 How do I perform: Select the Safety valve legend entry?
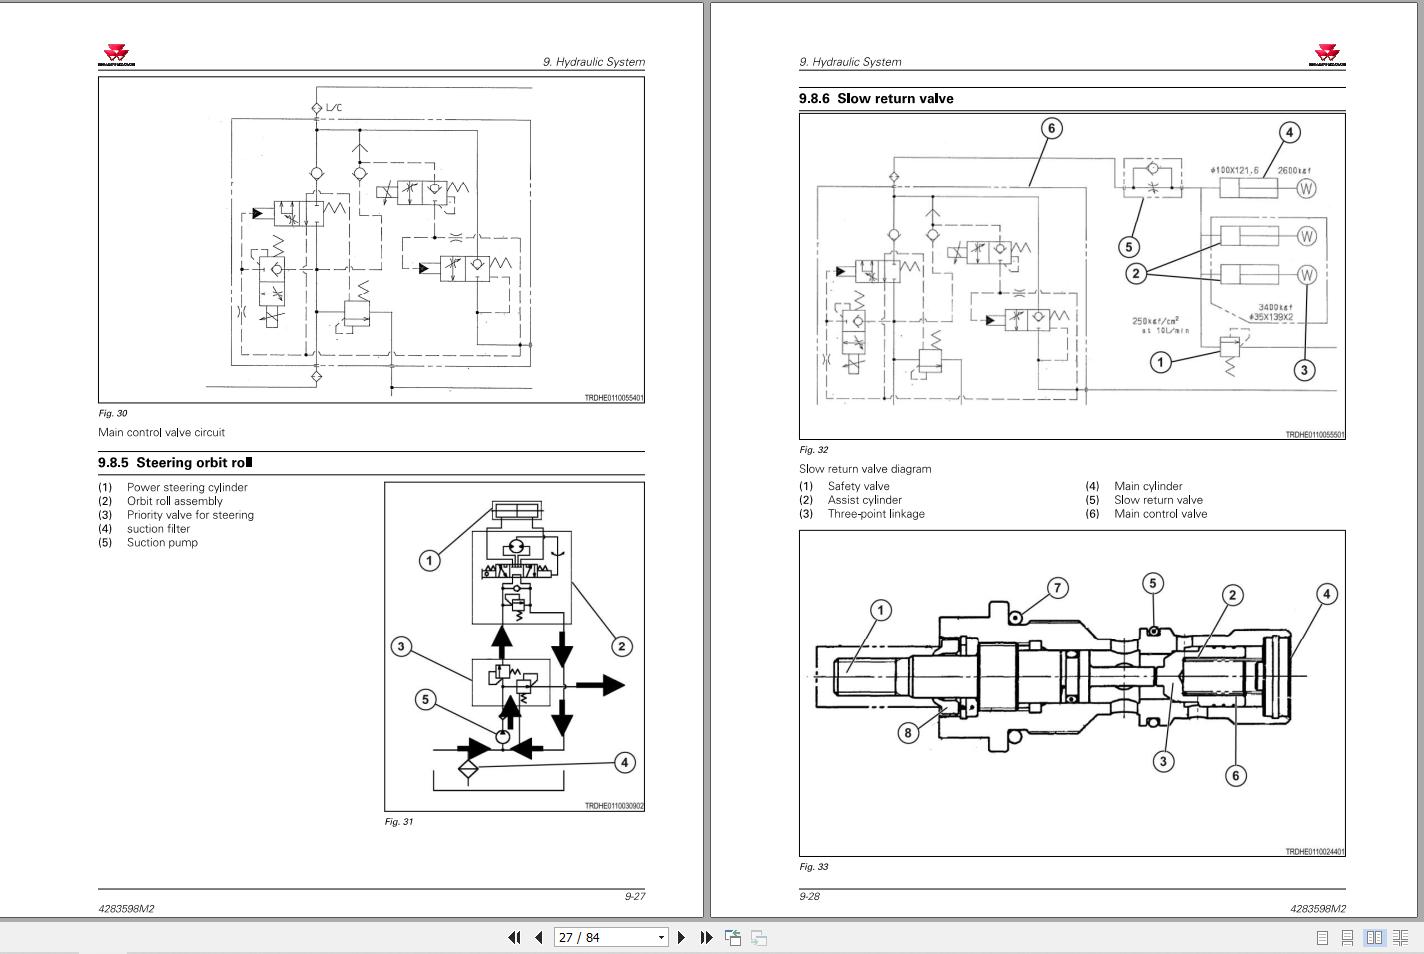858,486
